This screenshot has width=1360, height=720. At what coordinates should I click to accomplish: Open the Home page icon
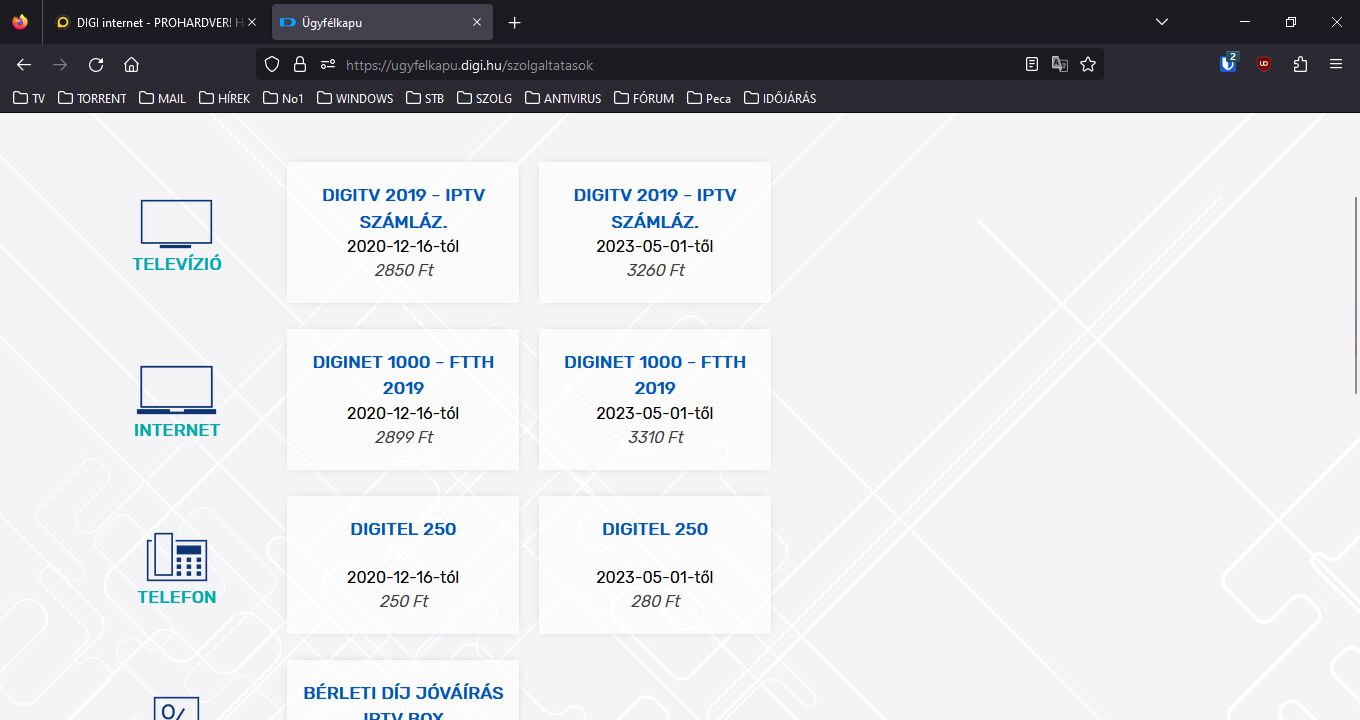[131, 65]
